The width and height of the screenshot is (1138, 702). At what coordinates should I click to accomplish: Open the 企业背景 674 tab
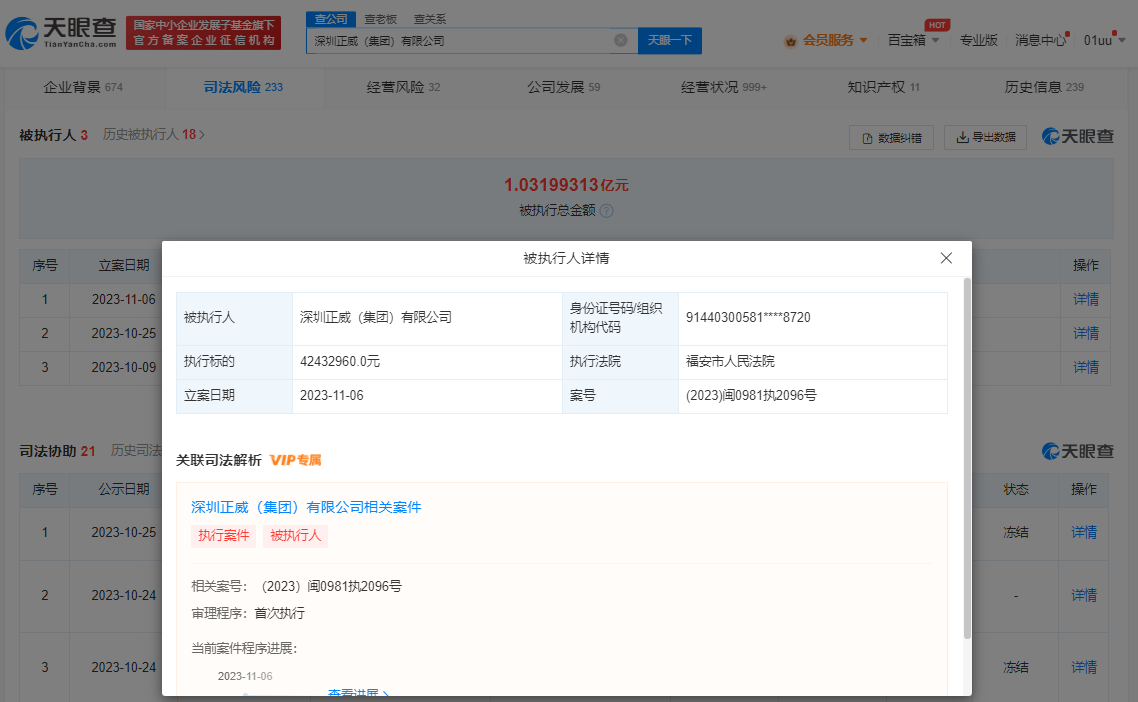tap(83, 87)
